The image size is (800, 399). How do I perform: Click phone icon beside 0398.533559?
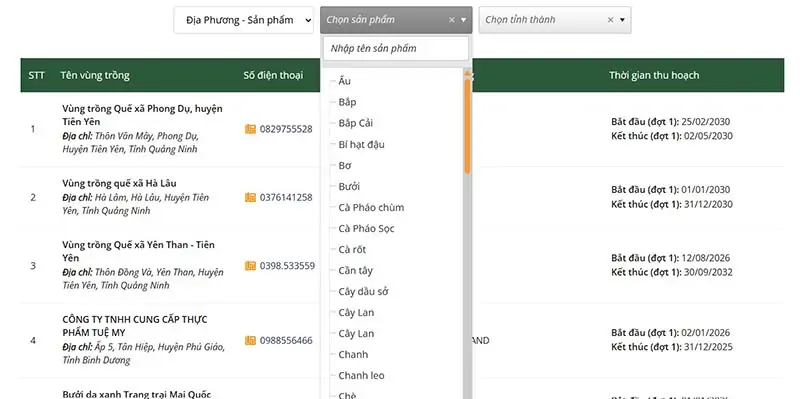tap(250, 266)
